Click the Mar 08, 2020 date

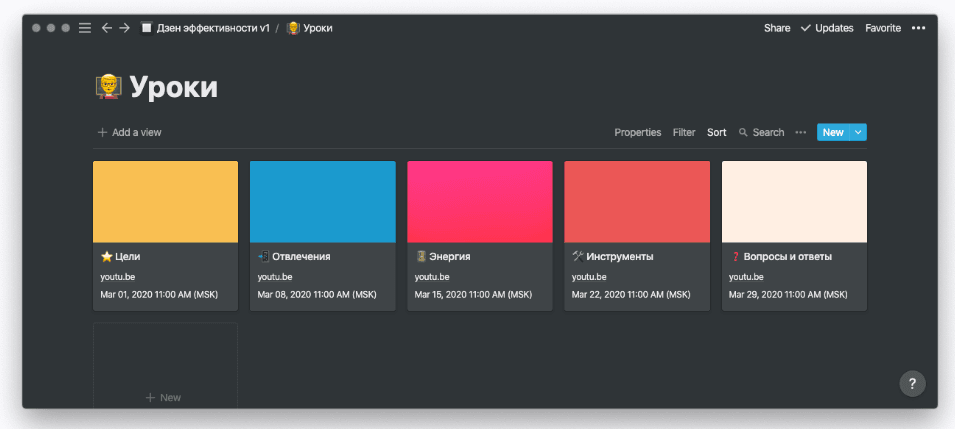[317, 294]
